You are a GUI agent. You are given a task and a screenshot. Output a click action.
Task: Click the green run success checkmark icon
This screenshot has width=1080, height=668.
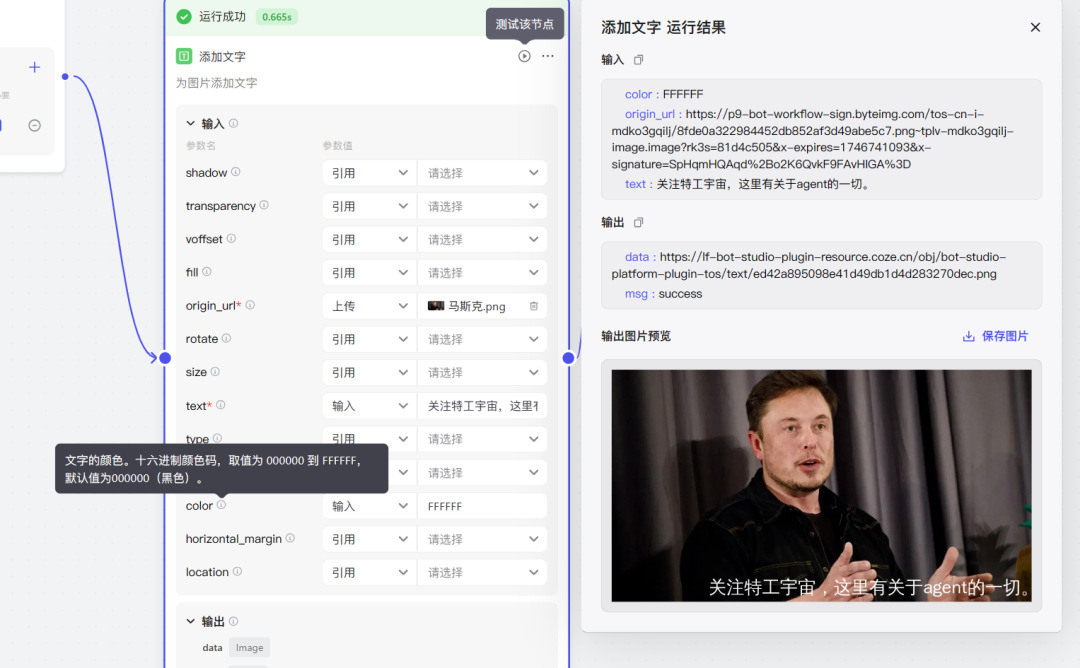pyautogui.click(x=184, y=17)
